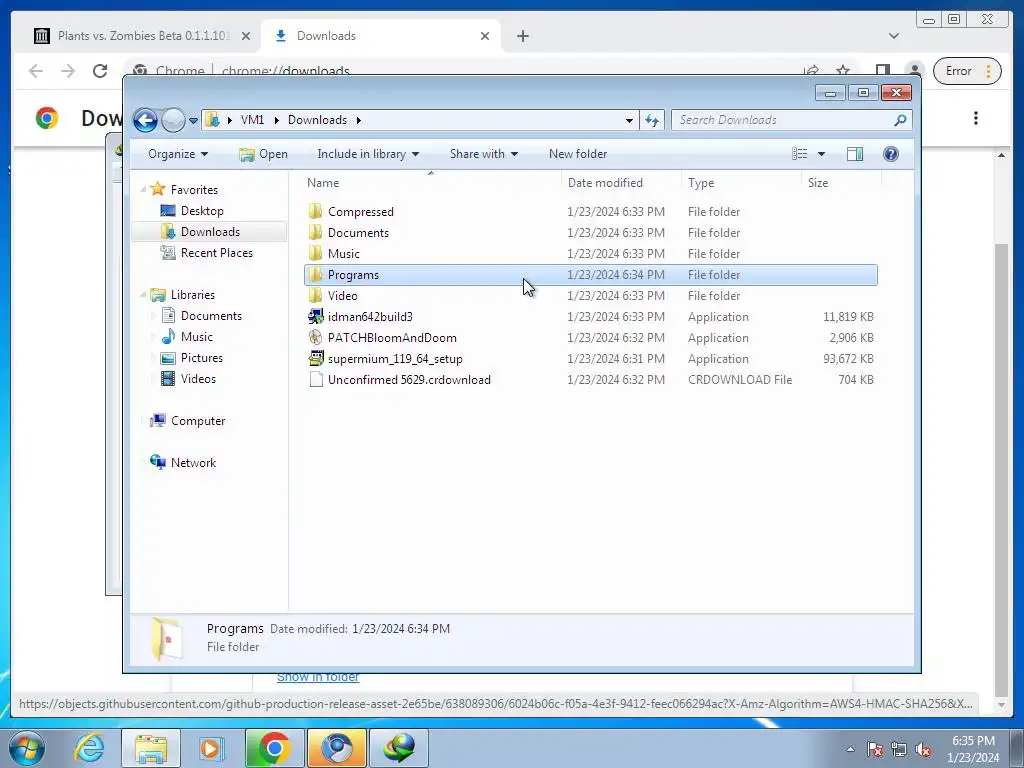Open the Include in library dropdown
The width and height of the screenshot is (1024, 768).
click(368, 154)
